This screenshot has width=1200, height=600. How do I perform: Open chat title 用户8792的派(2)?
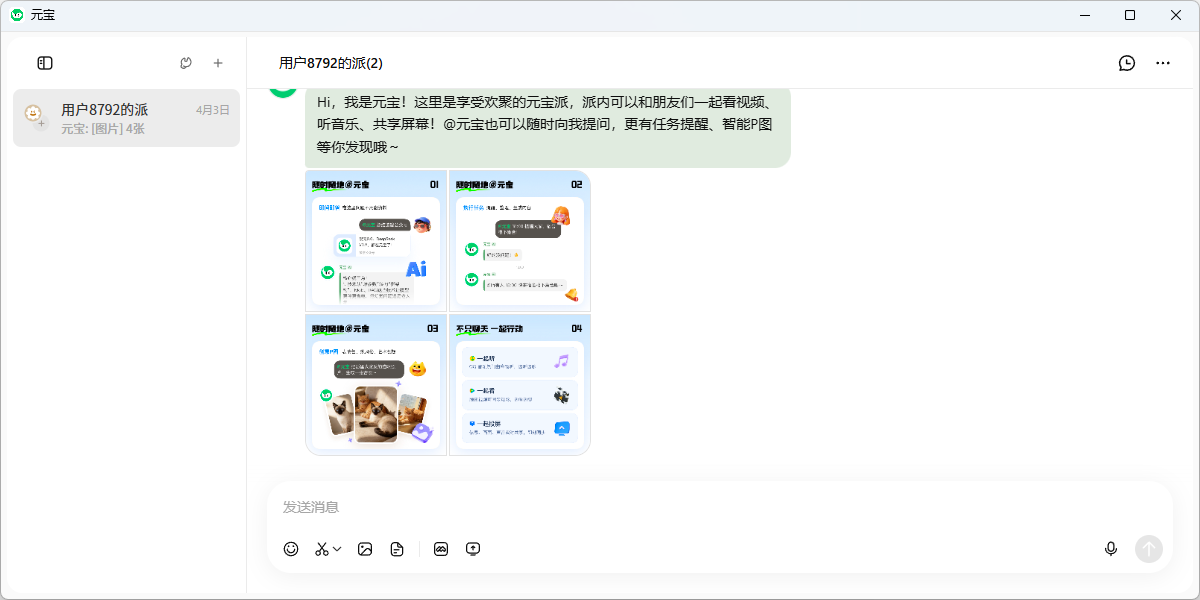coord(331,63)
